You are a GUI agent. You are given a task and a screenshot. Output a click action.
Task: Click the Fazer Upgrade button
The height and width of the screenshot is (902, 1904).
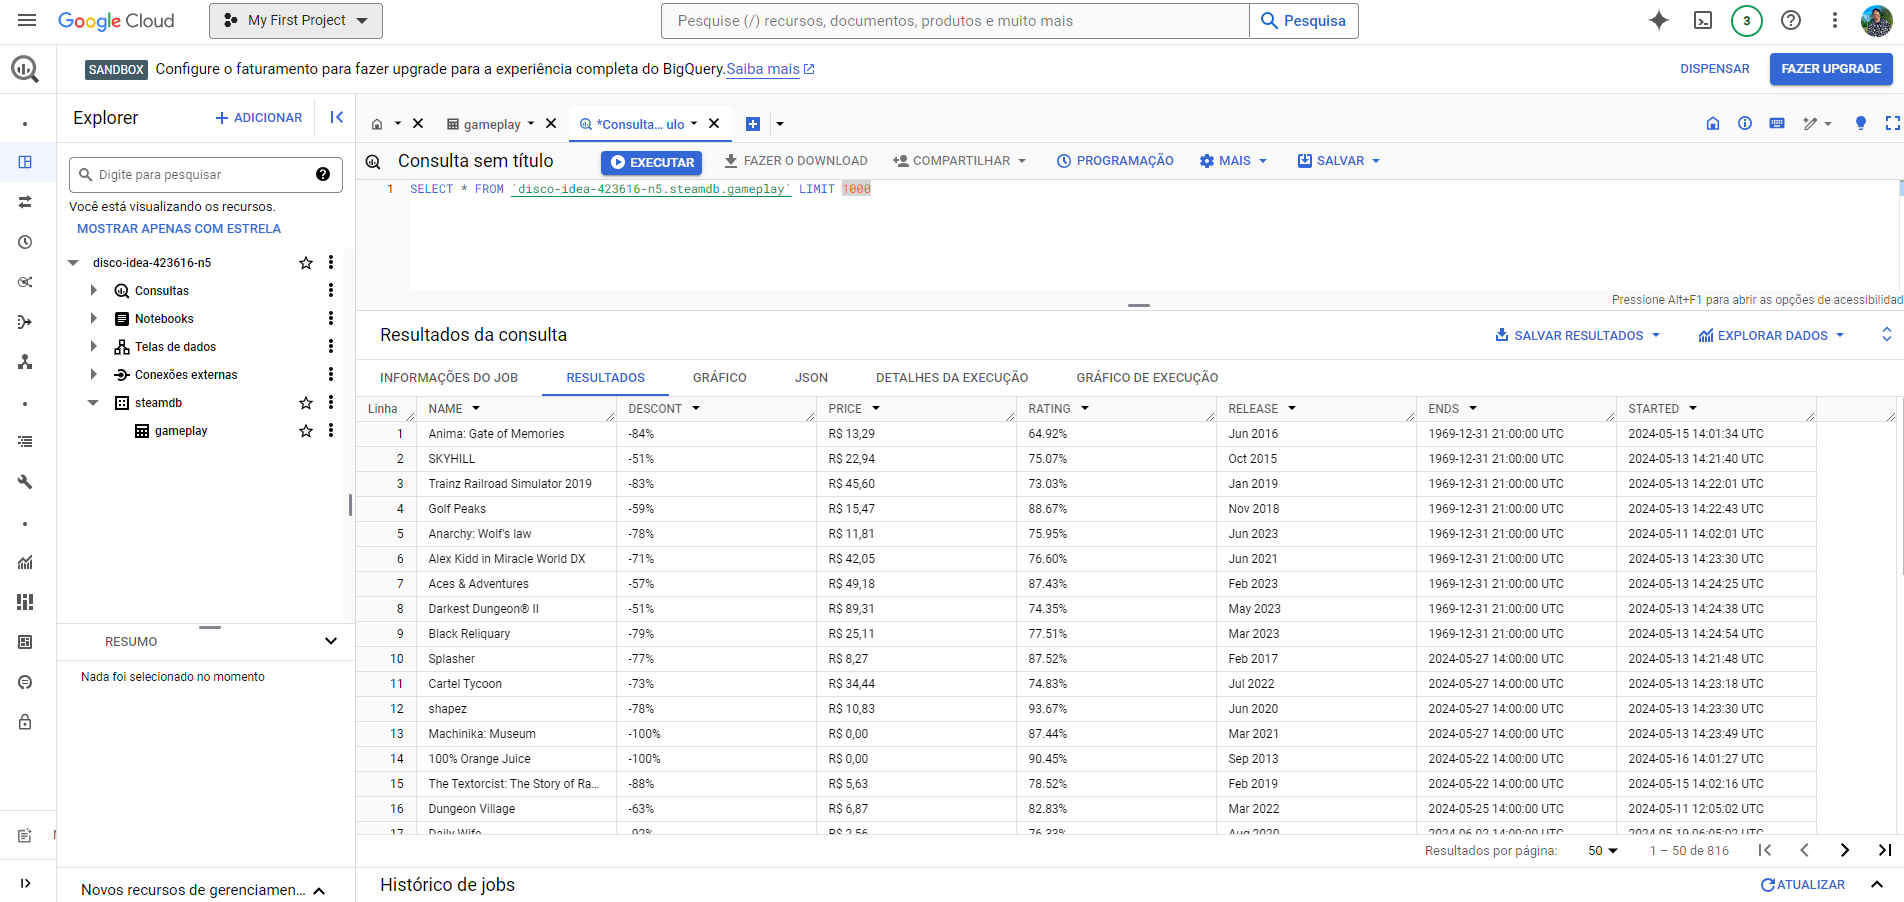1830,69
